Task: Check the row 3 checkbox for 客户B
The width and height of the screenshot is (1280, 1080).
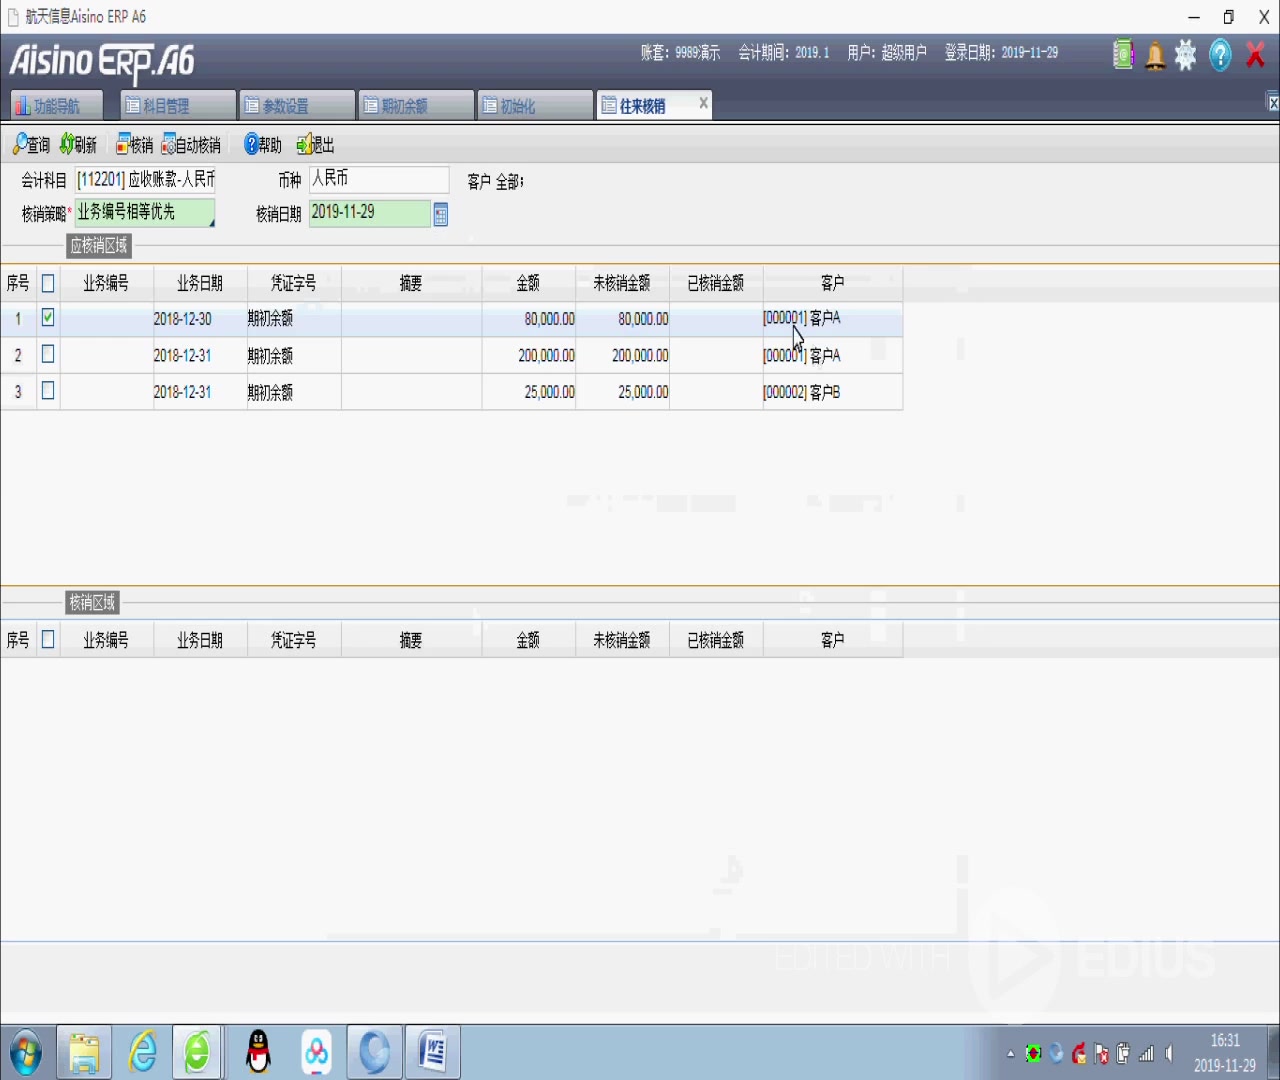Action: 48,391
